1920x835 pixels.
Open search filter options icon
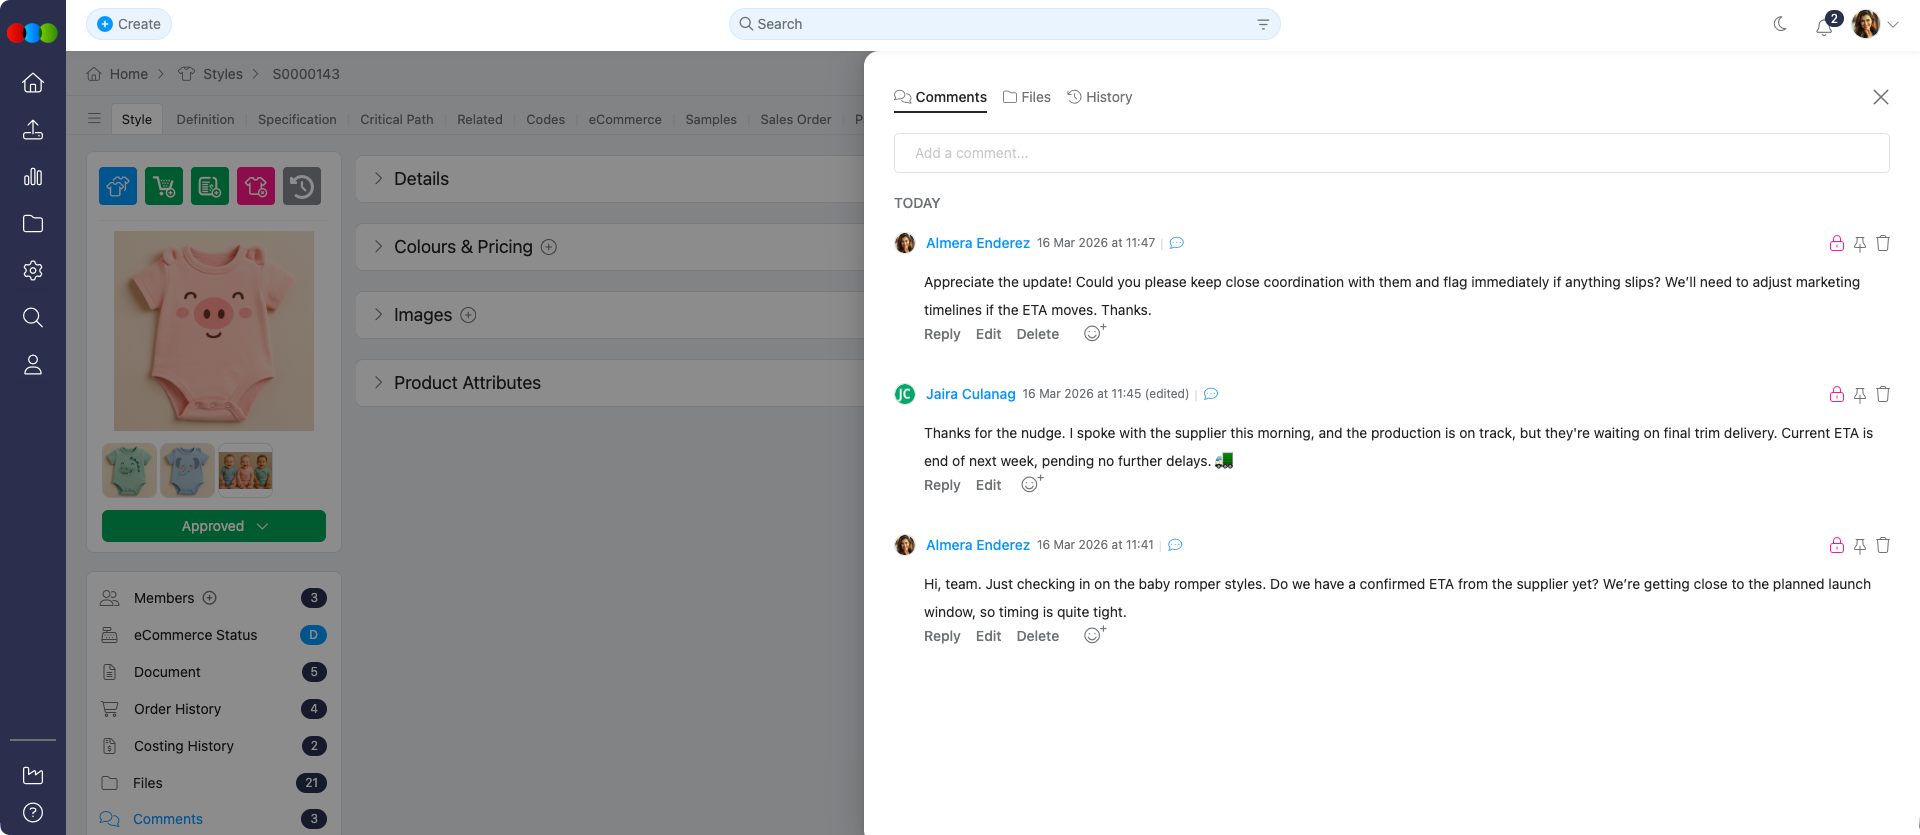click(1263, 24)
